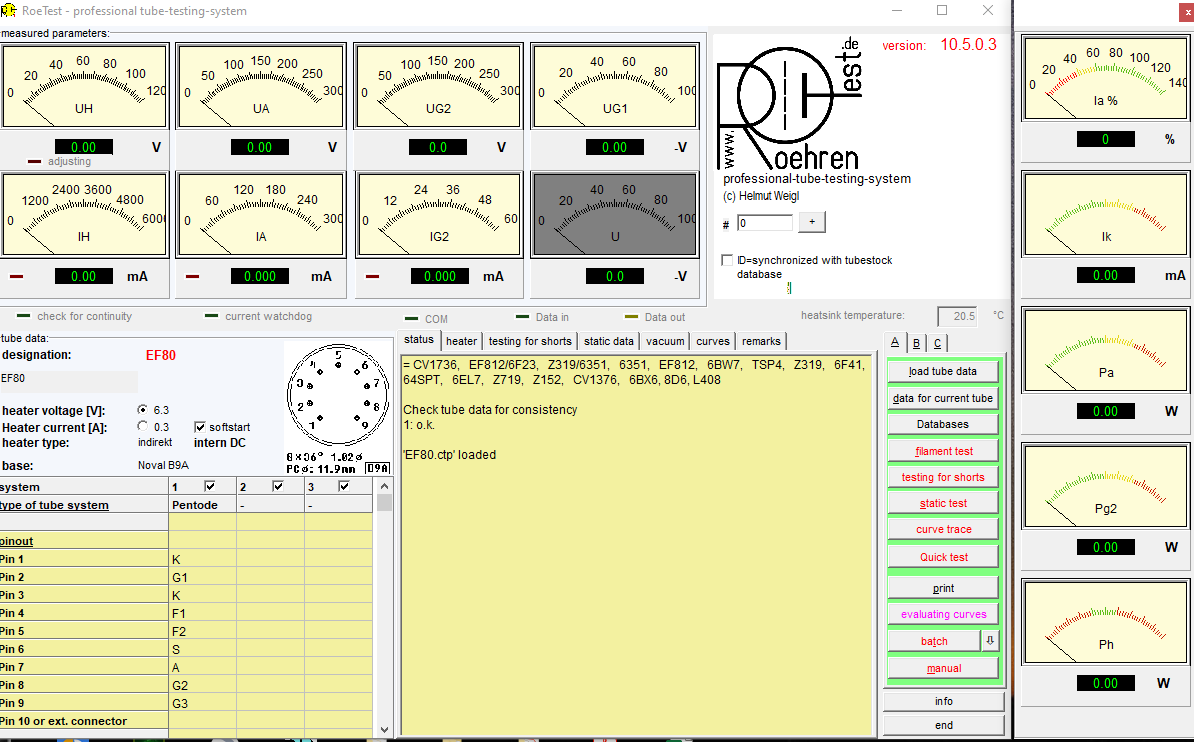Click the Ia % gauge
Viewport: 1194px width, 742px height.
(1106, 78)
